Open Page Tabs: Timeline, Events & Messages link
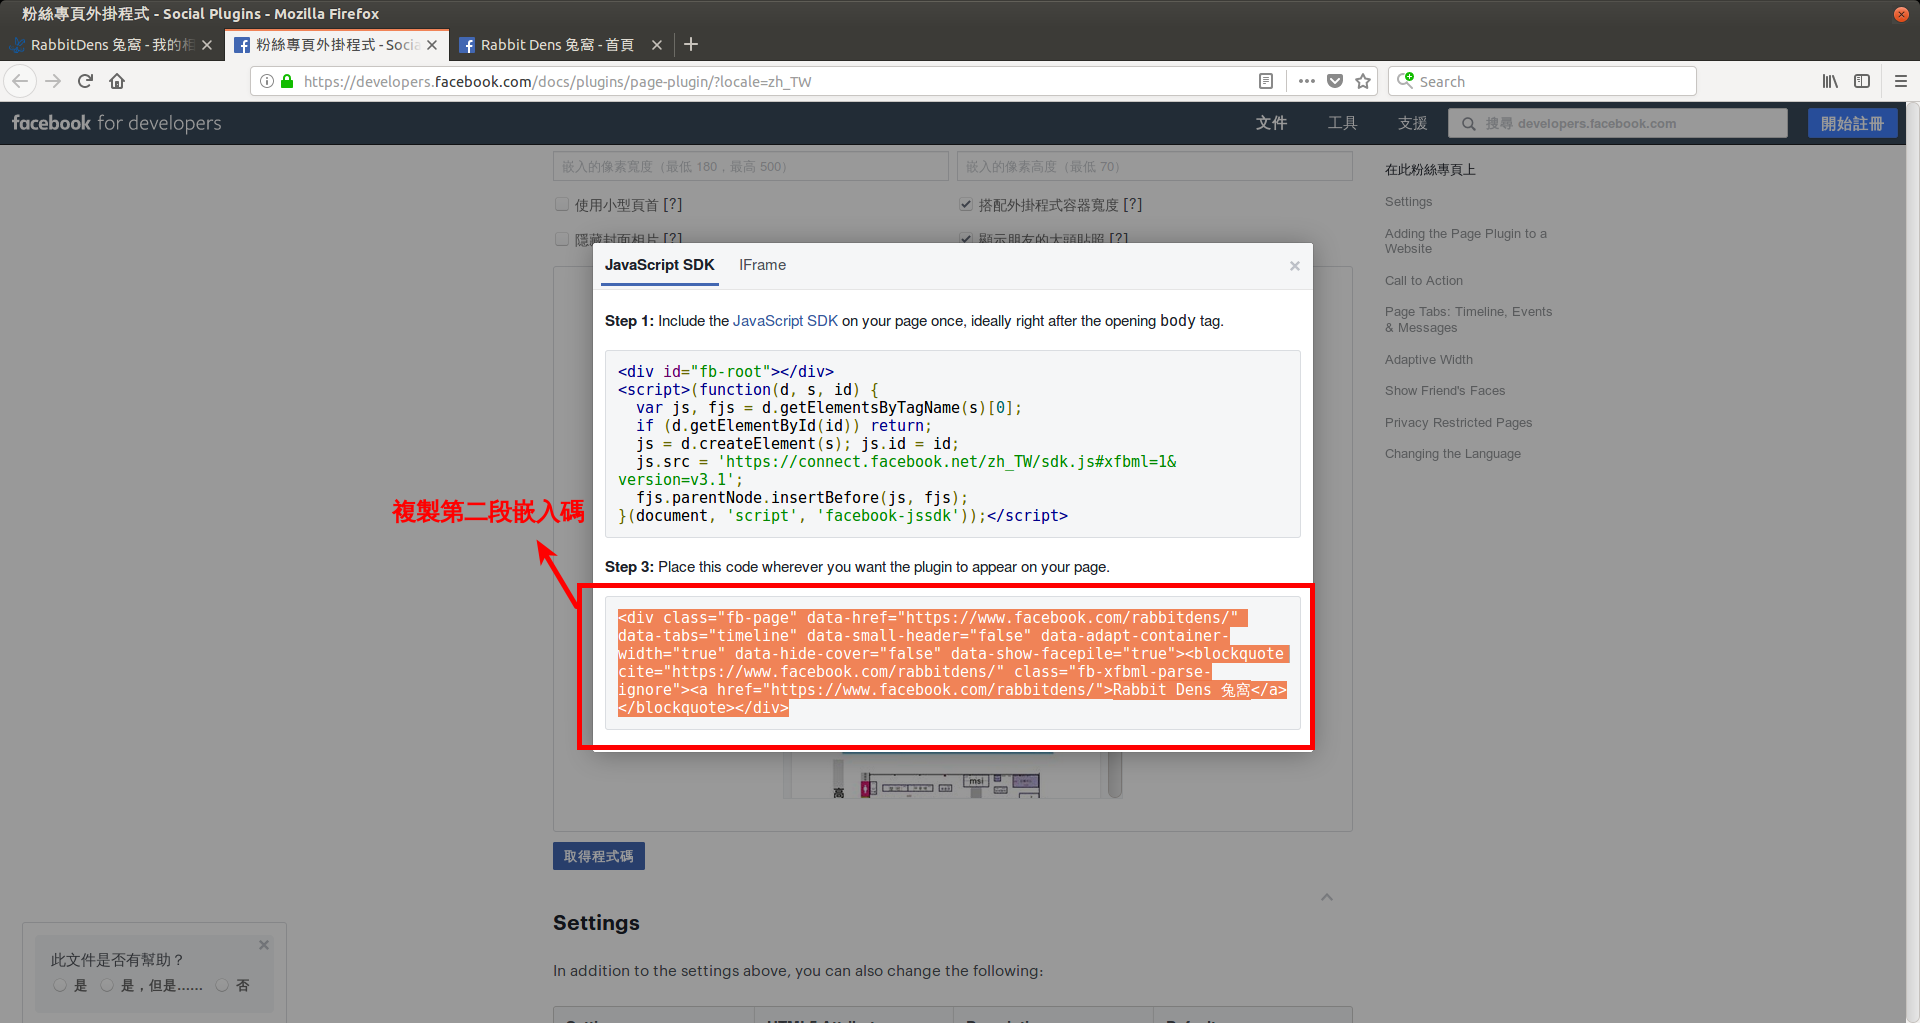1920x1023 pixels. point(1468,320)
